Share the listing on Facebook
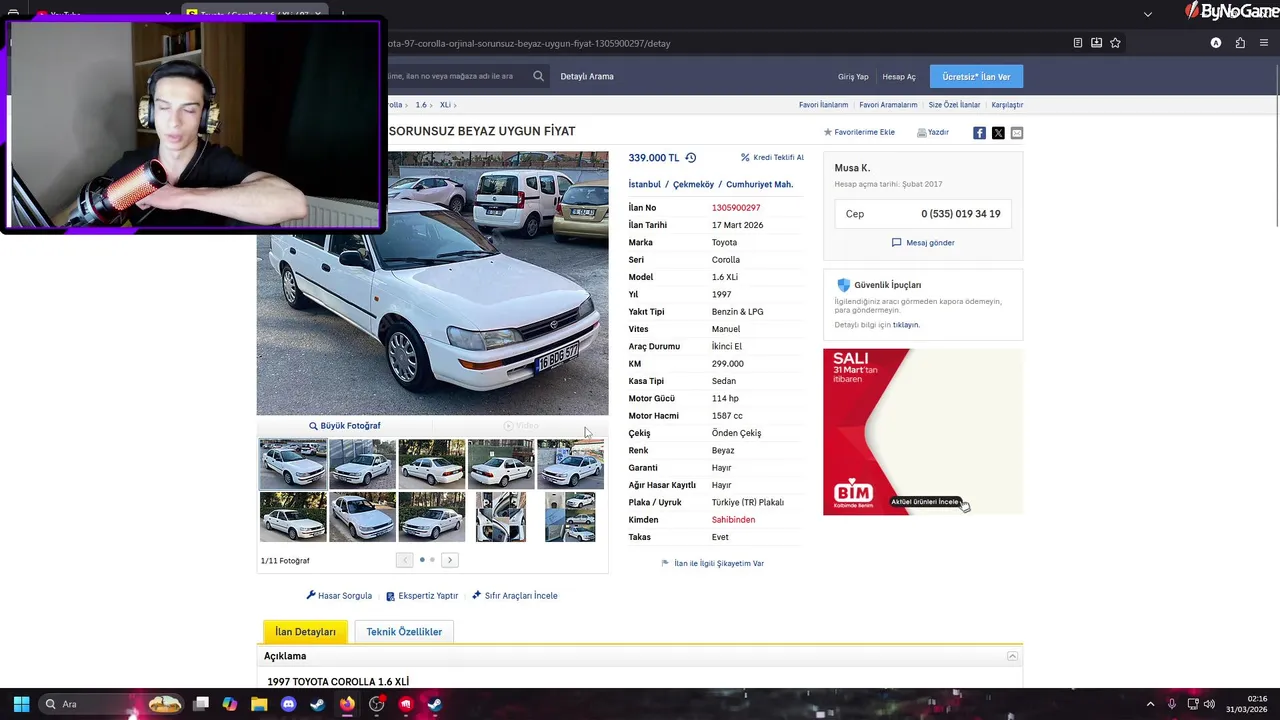 click(x=979, y=133)
